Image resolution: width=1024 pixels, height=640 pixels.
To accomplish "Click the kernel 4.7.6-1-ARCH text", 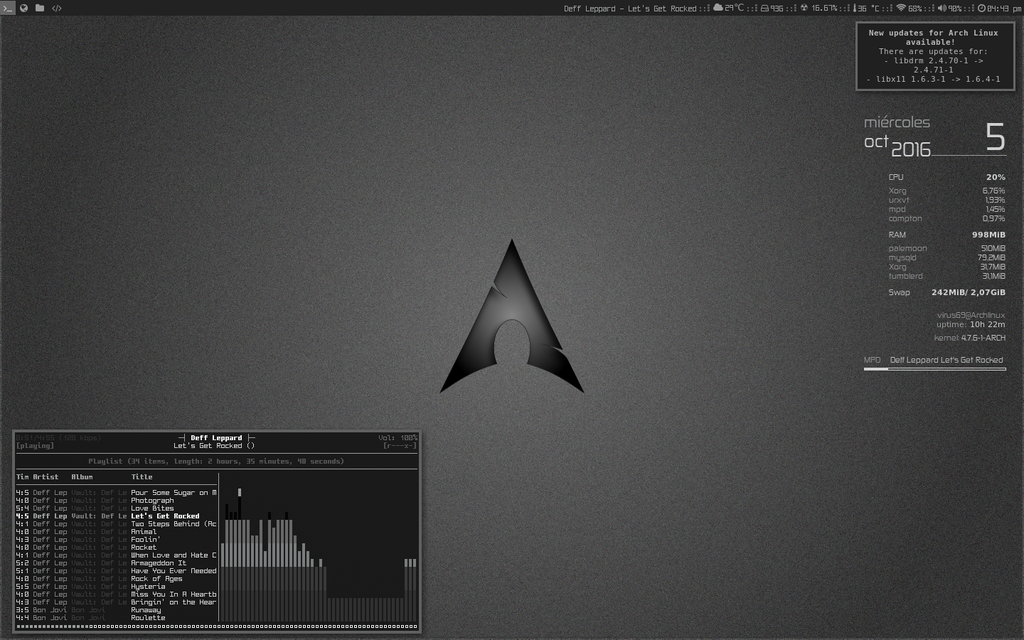I will pyautogui.click(x=969, y=338).
